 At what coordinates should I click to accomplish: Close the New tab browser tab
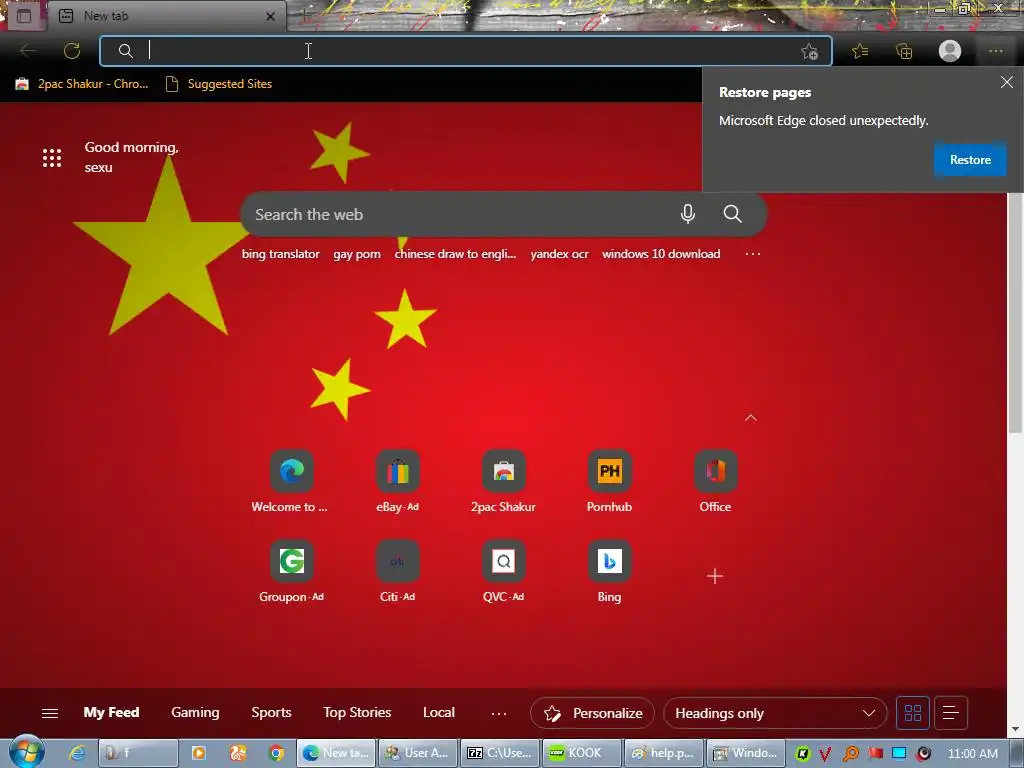pyautogui.click(x=270, y=16)
